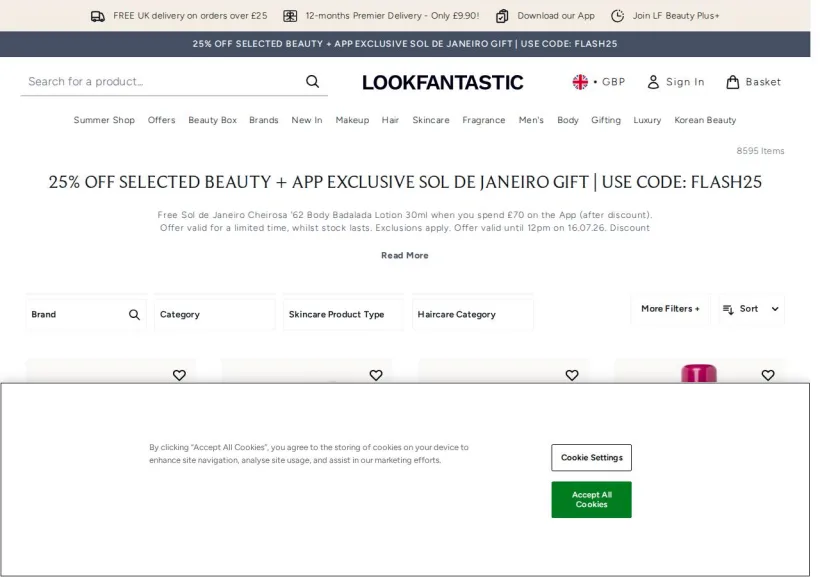Open the Luxury menu item

tap(647, 120)
